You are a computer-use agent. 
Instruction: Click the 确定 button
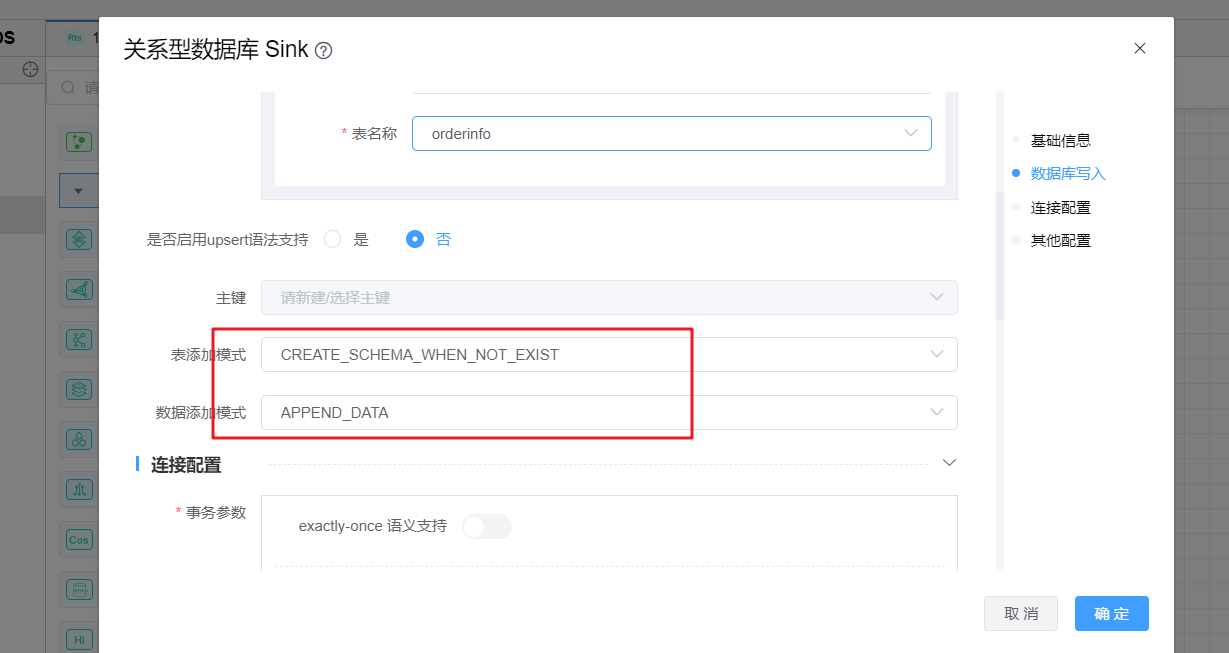click(x=1111, y=614)
